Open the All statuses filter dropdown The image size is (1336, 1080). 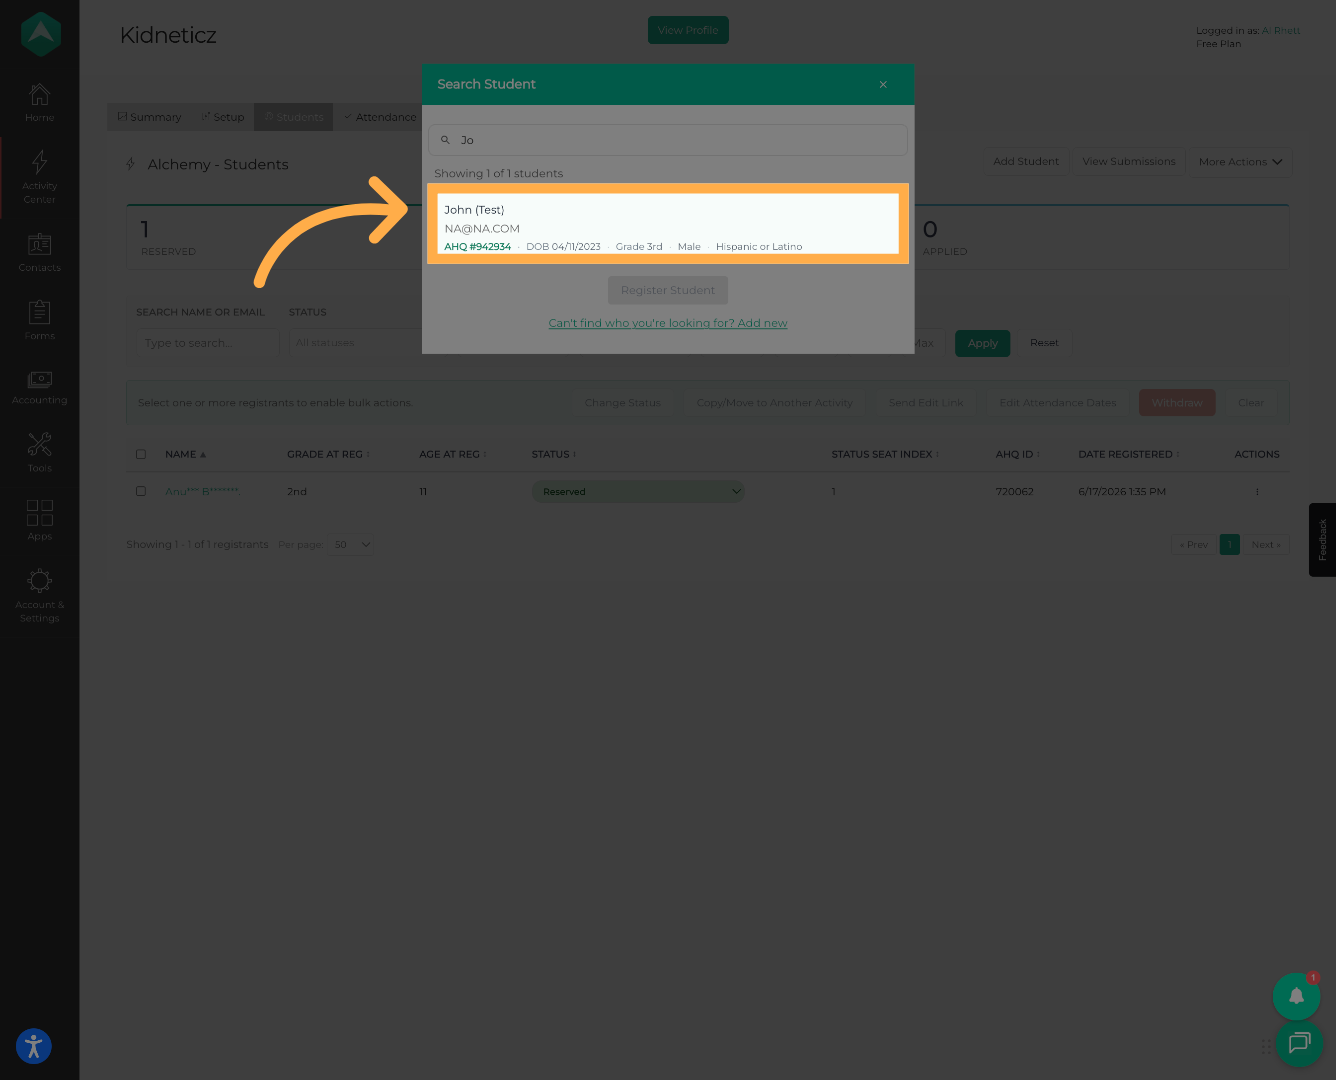354,343
